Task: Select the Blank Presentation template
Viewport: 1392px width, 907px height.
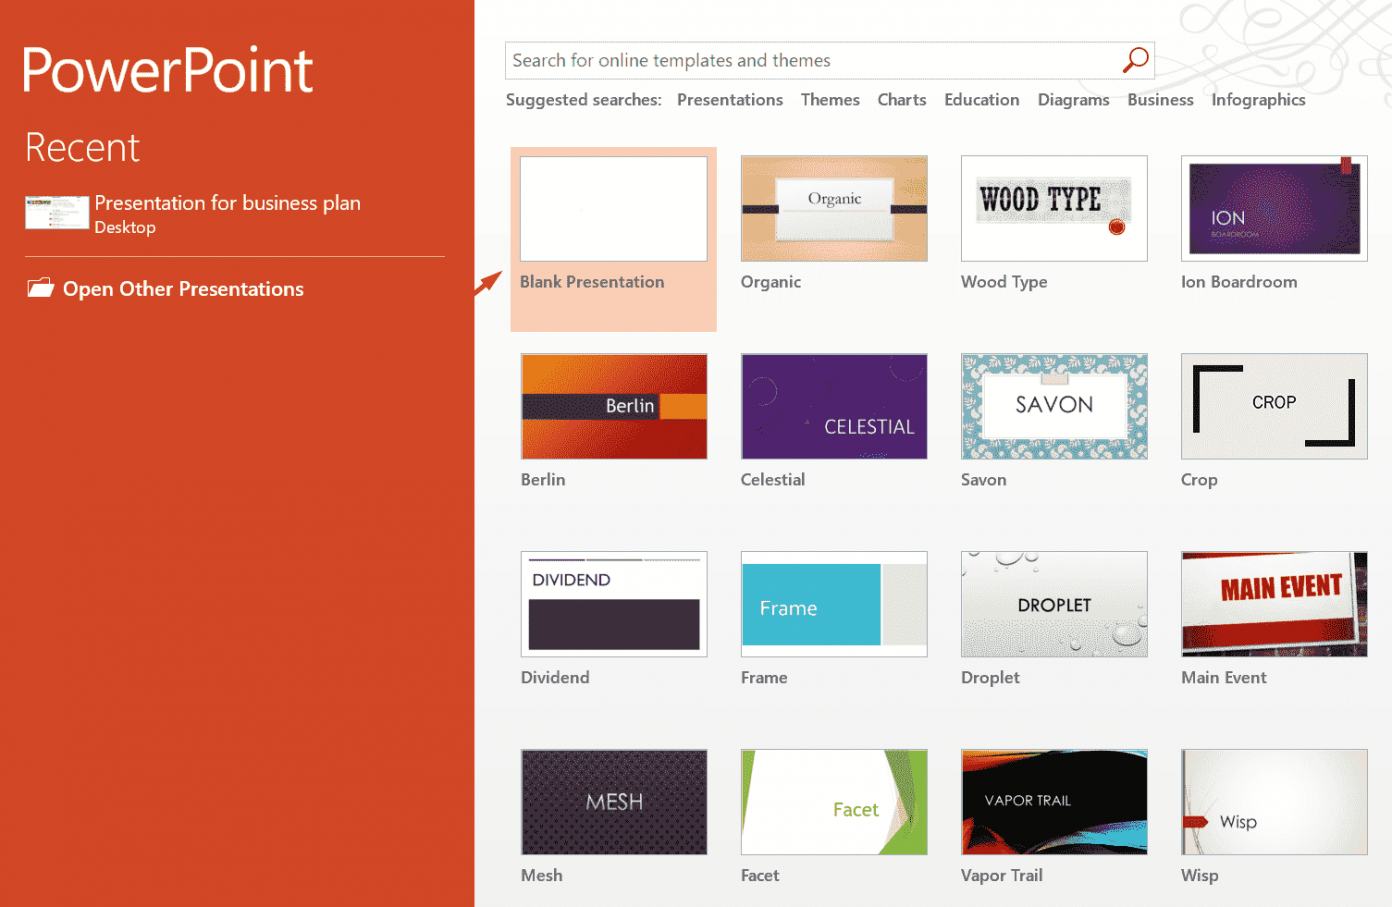Action: pyautogui.click(x=613, y=207)
